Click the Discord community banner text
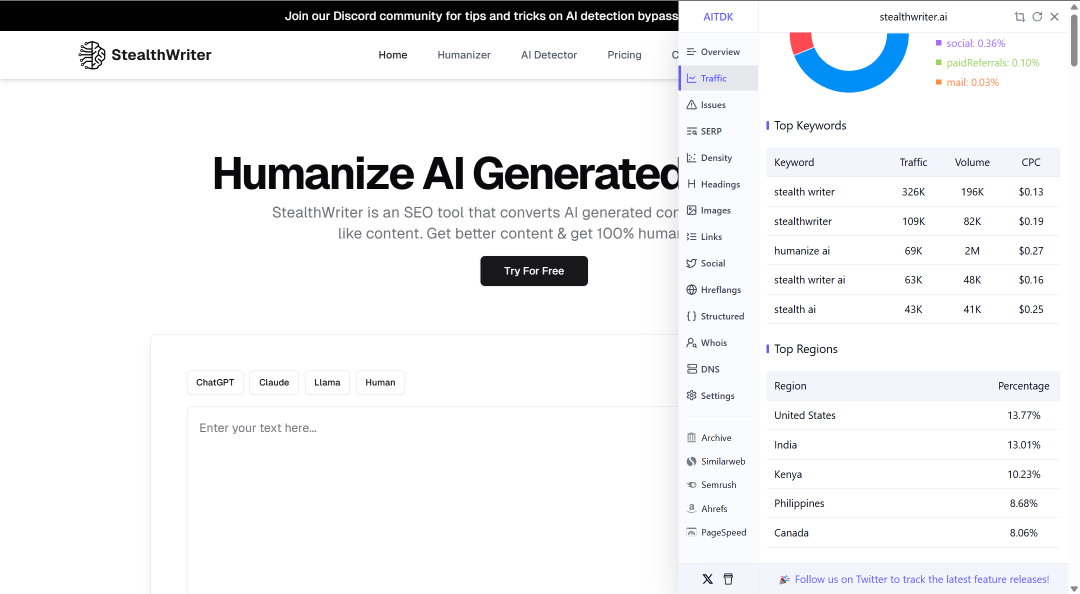 tap(481, 16)
